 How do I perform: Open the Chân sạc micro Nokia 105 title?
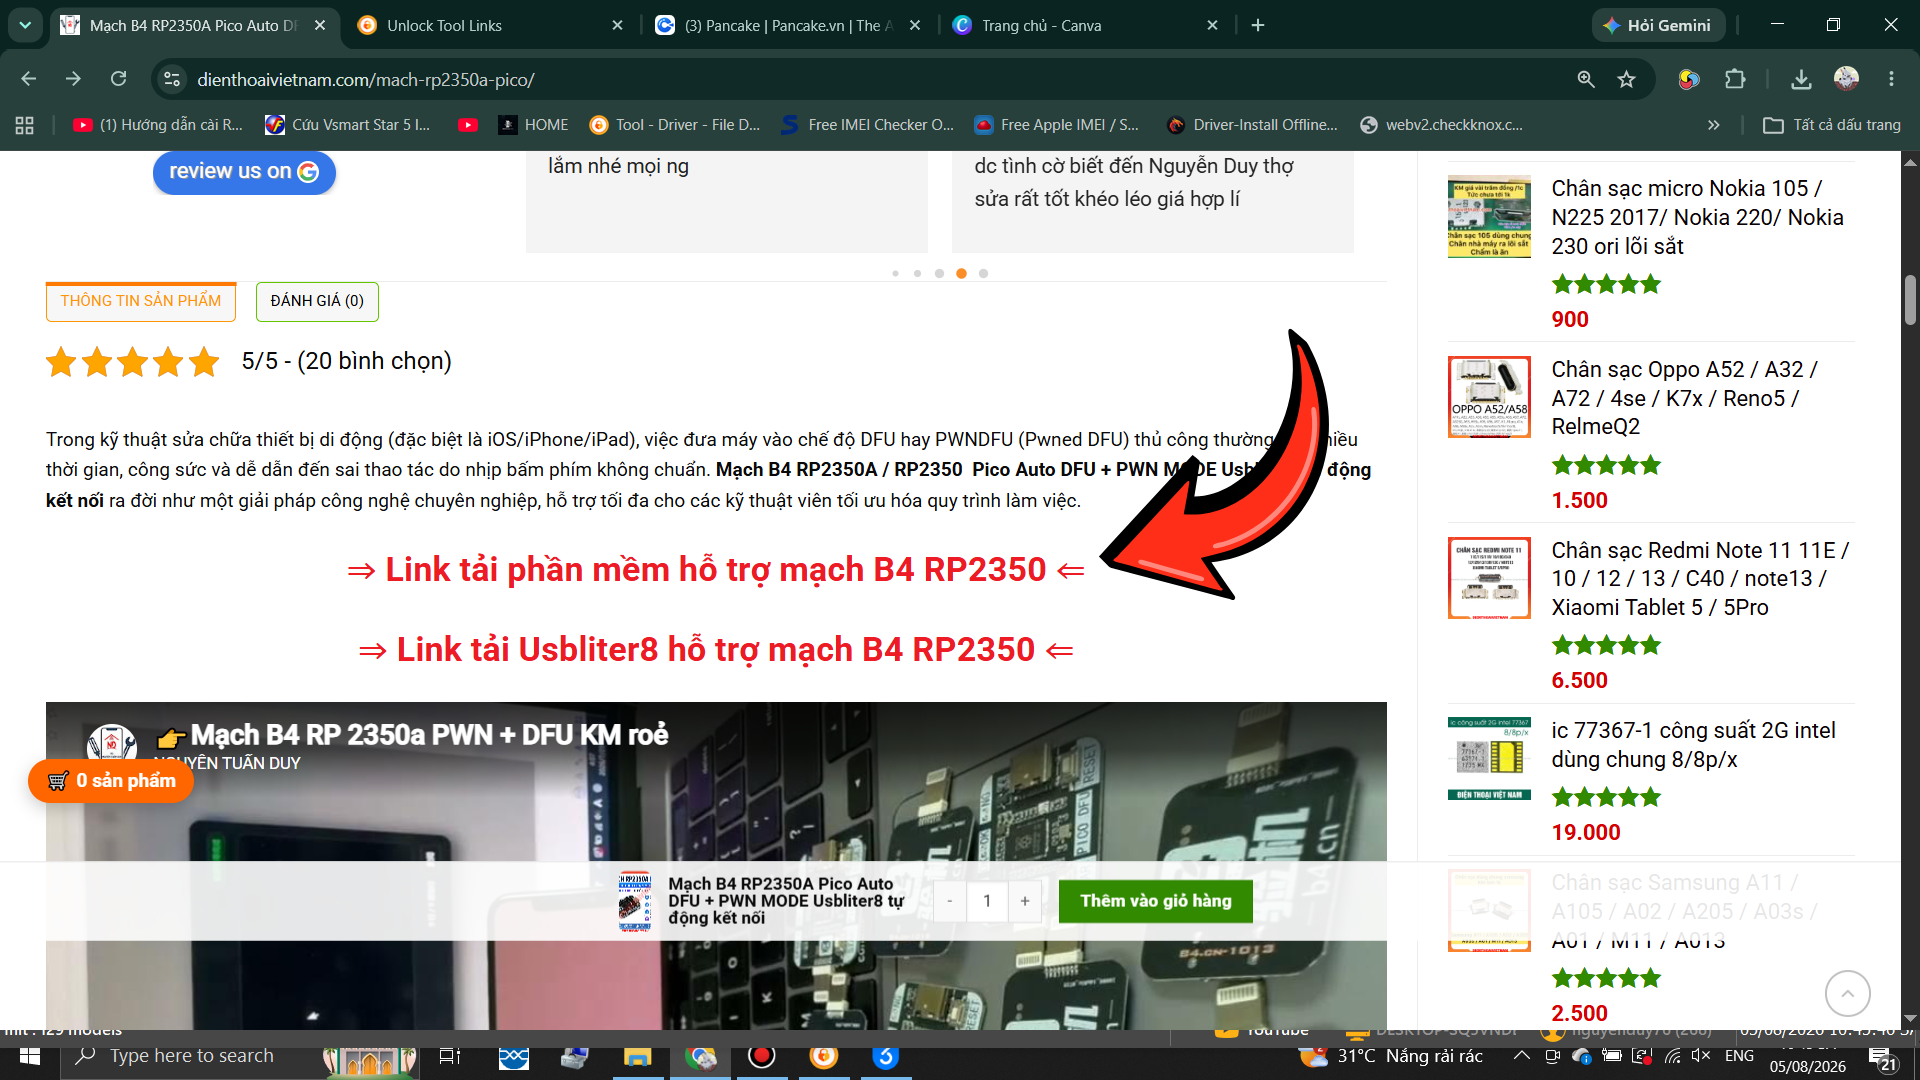(x=1697, y=217)
